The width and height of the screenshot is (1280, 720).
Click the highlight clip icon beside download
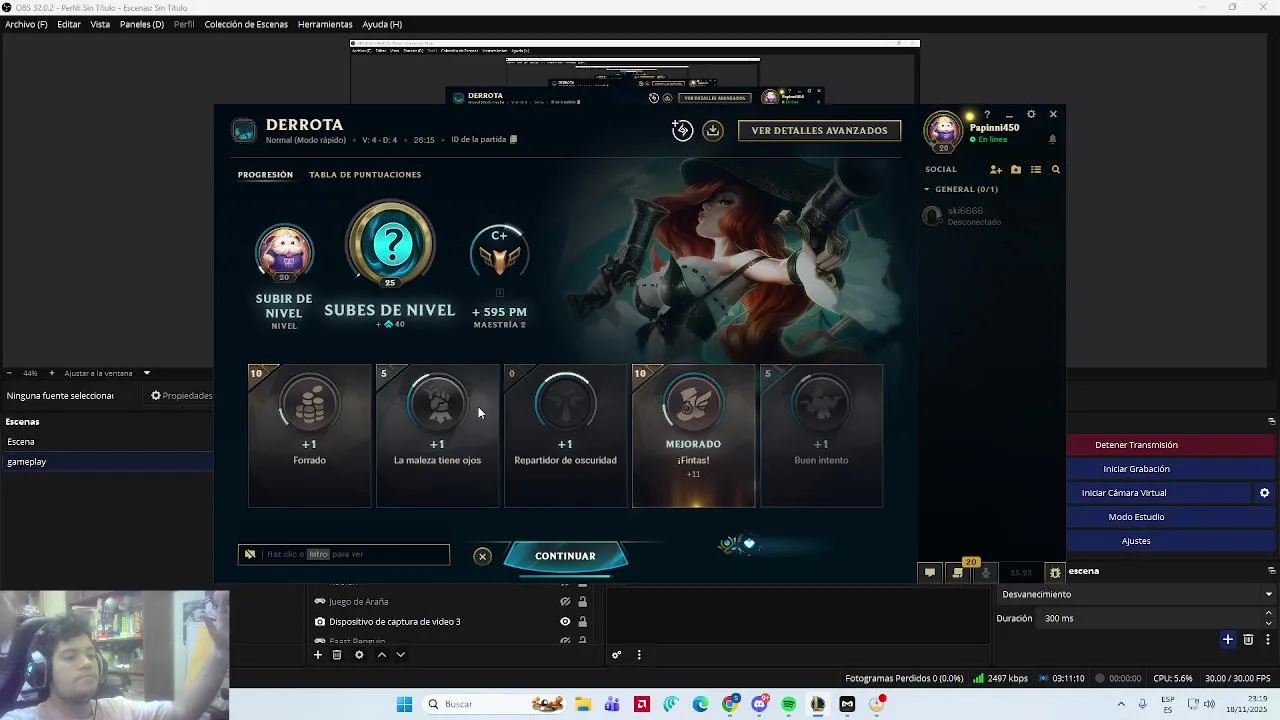point(682,130)
